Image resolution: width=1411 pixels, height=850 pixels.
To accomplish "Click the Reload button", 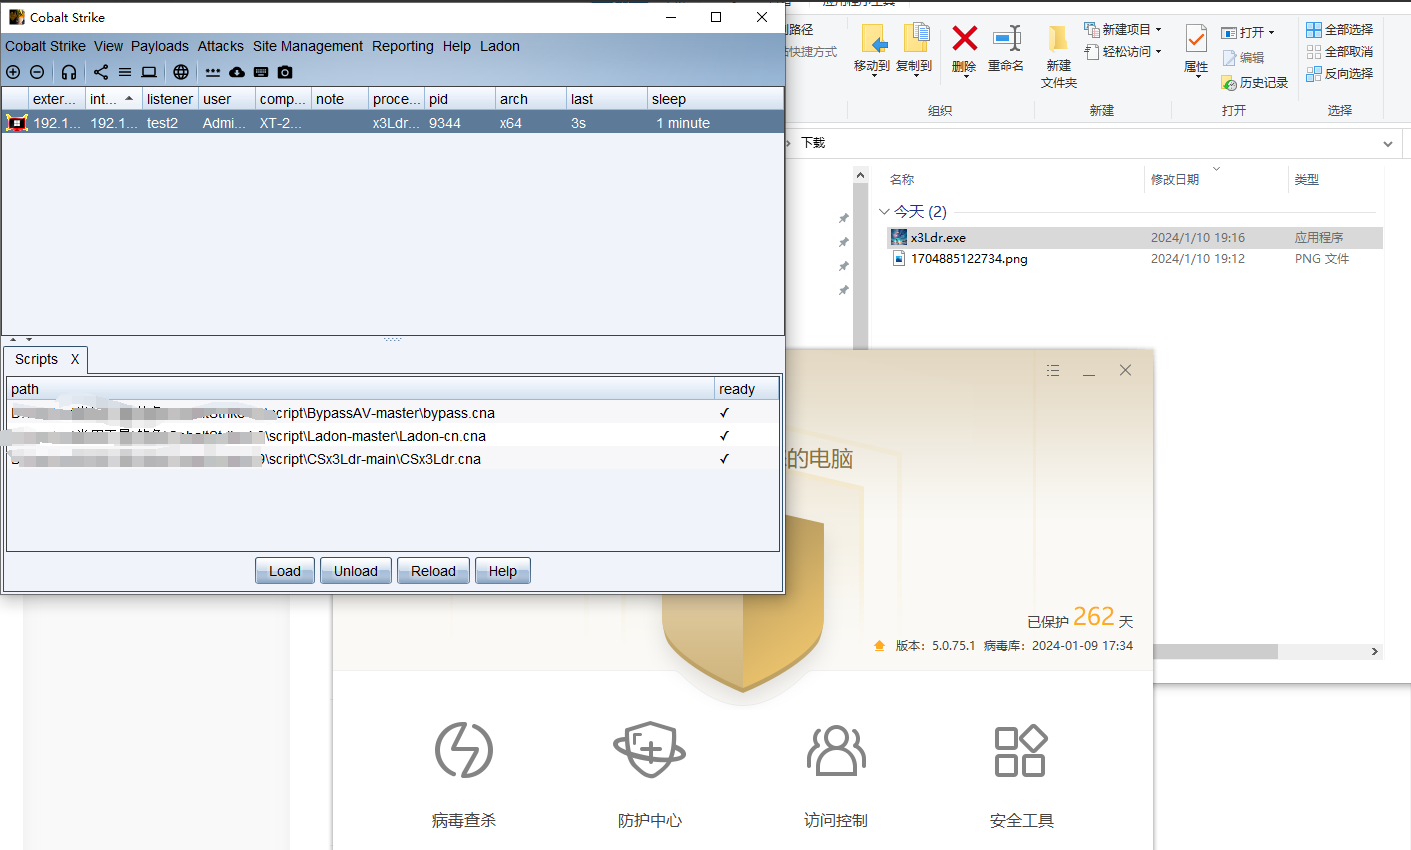I will point(433,571).
